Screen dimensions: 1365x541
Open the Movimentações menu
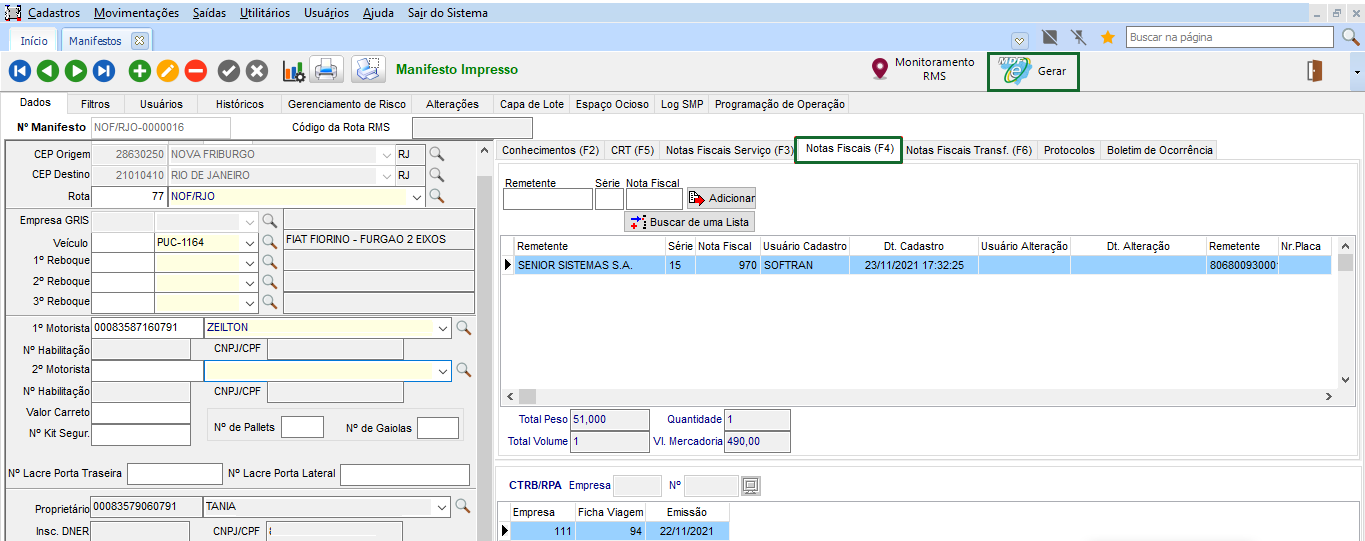136,13
